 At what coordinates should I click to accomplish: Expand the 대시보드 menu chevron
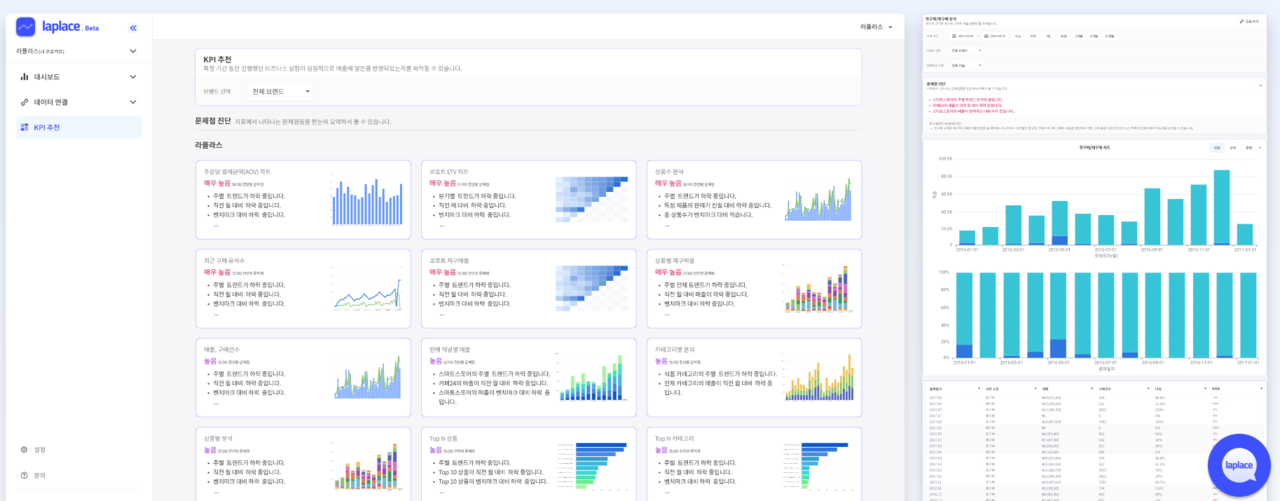[133, 76]
